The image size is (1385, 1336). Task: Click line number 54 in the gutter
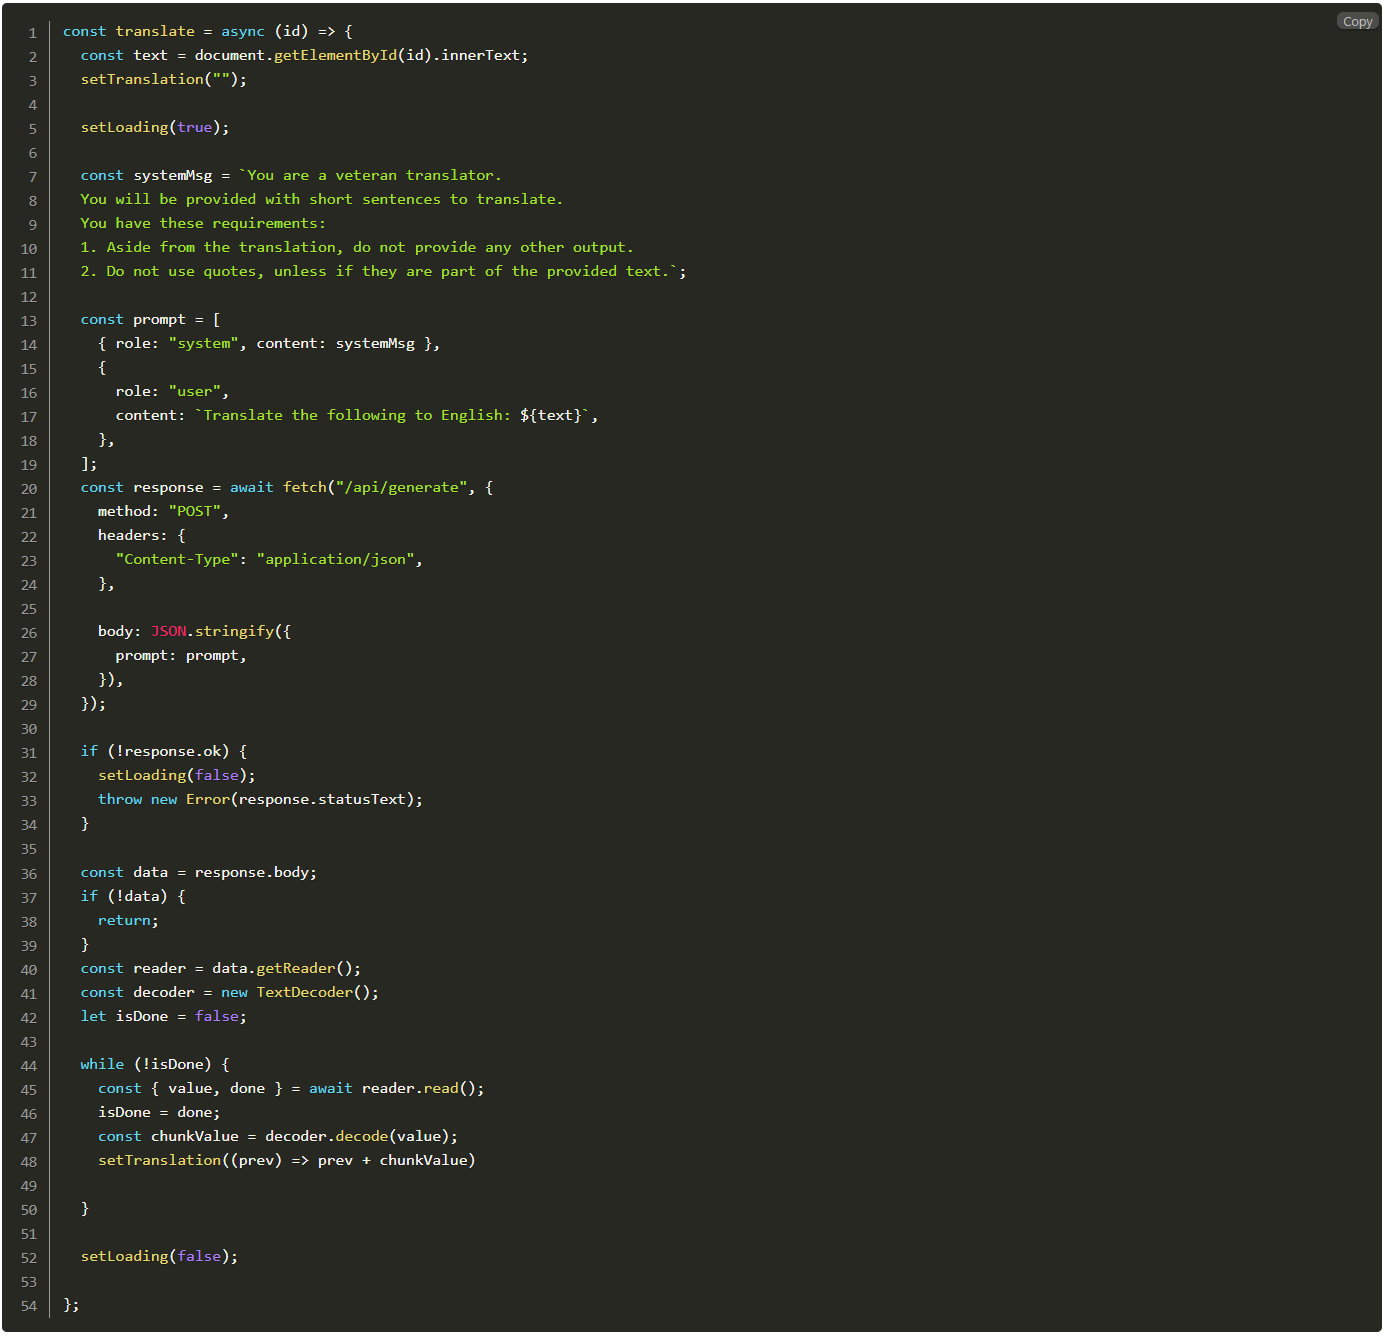[x=29, y=1305]
